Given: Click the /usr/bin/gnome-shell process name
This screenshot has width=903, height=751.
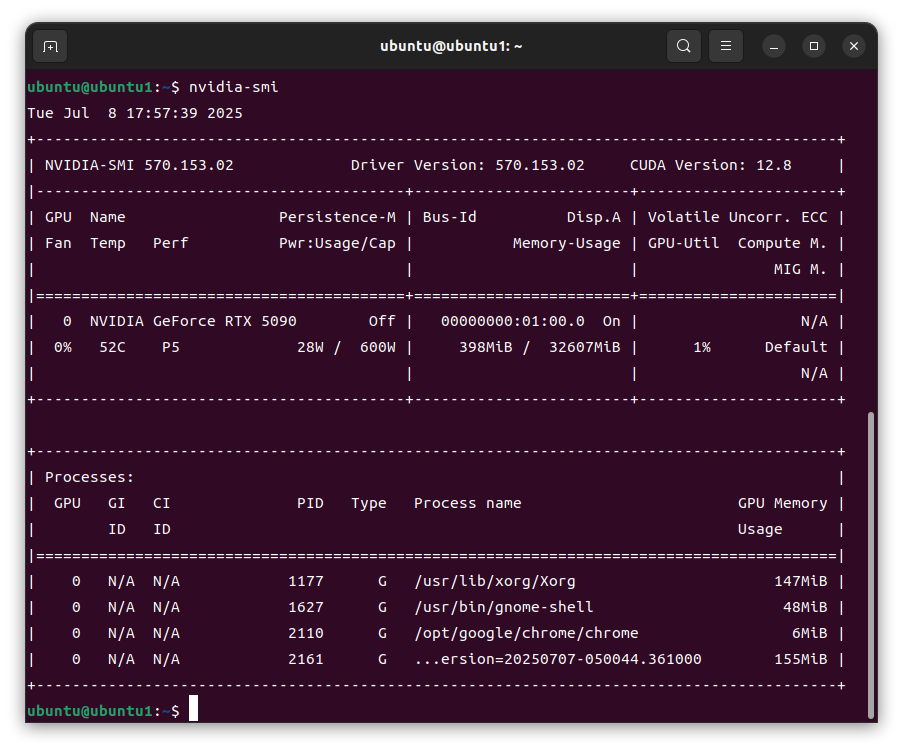Looking at the screenshot, I should coord(503,607).
